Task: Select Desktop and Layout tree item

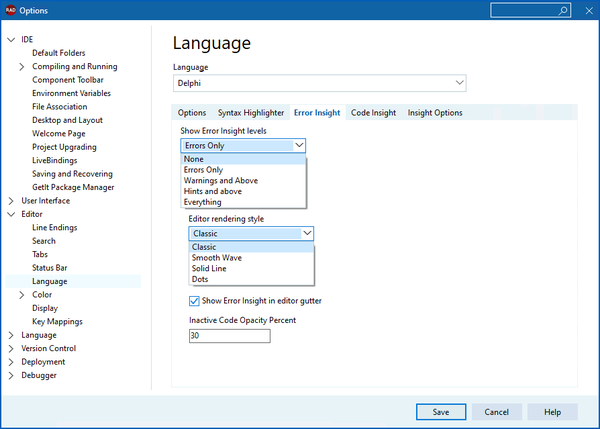Action: pos(67,120)
